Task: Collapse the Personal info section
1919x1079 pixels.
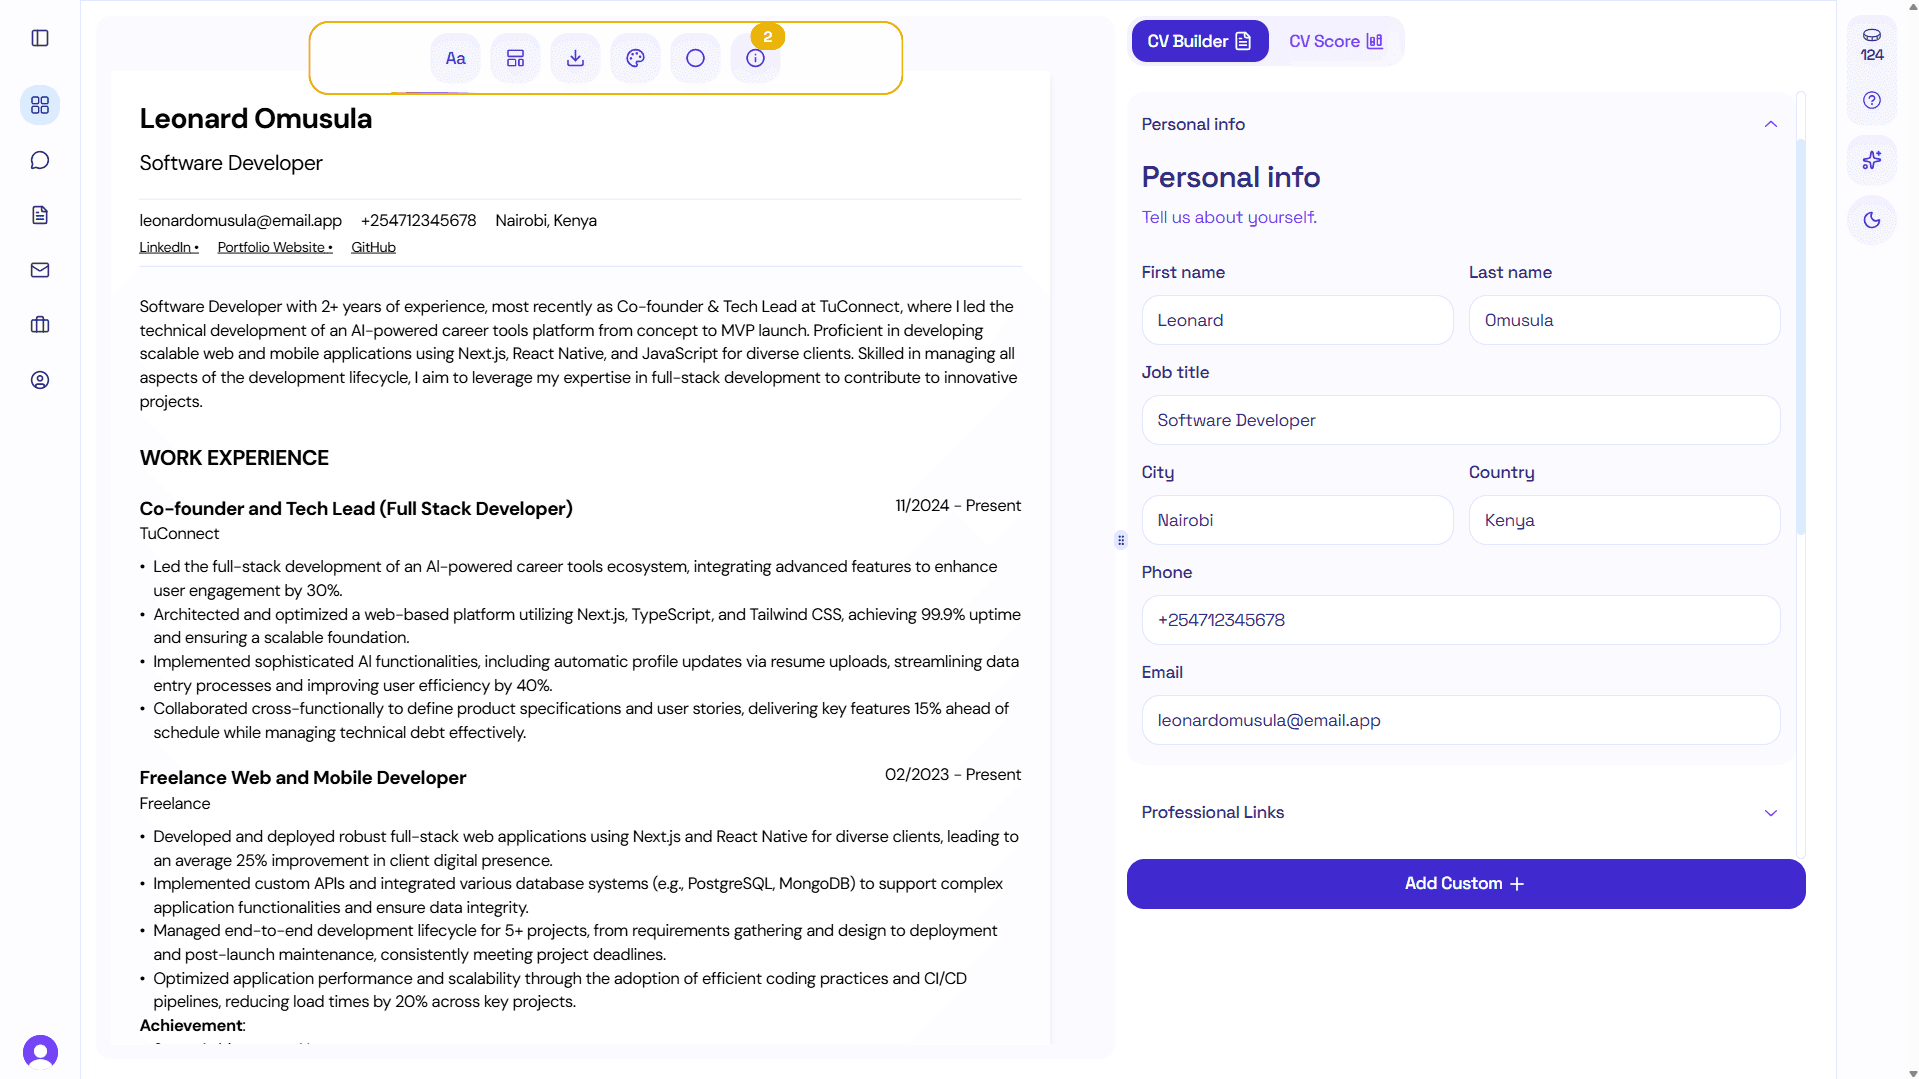Action: (x=1770, y=123)
